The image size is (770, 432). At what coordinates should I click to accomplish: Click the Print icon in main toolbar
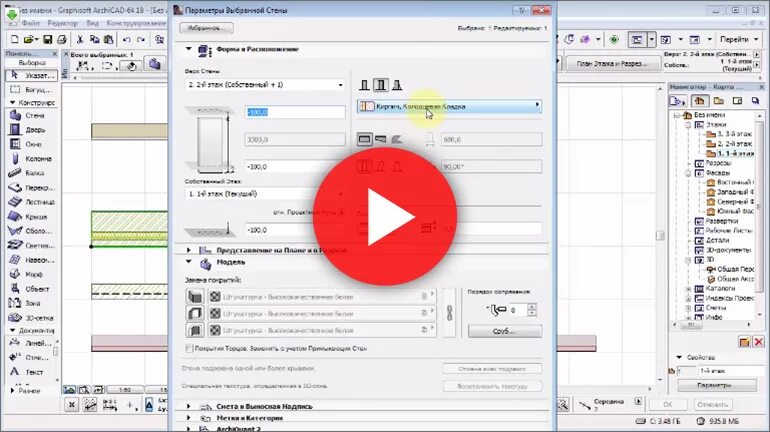point(61,39)
